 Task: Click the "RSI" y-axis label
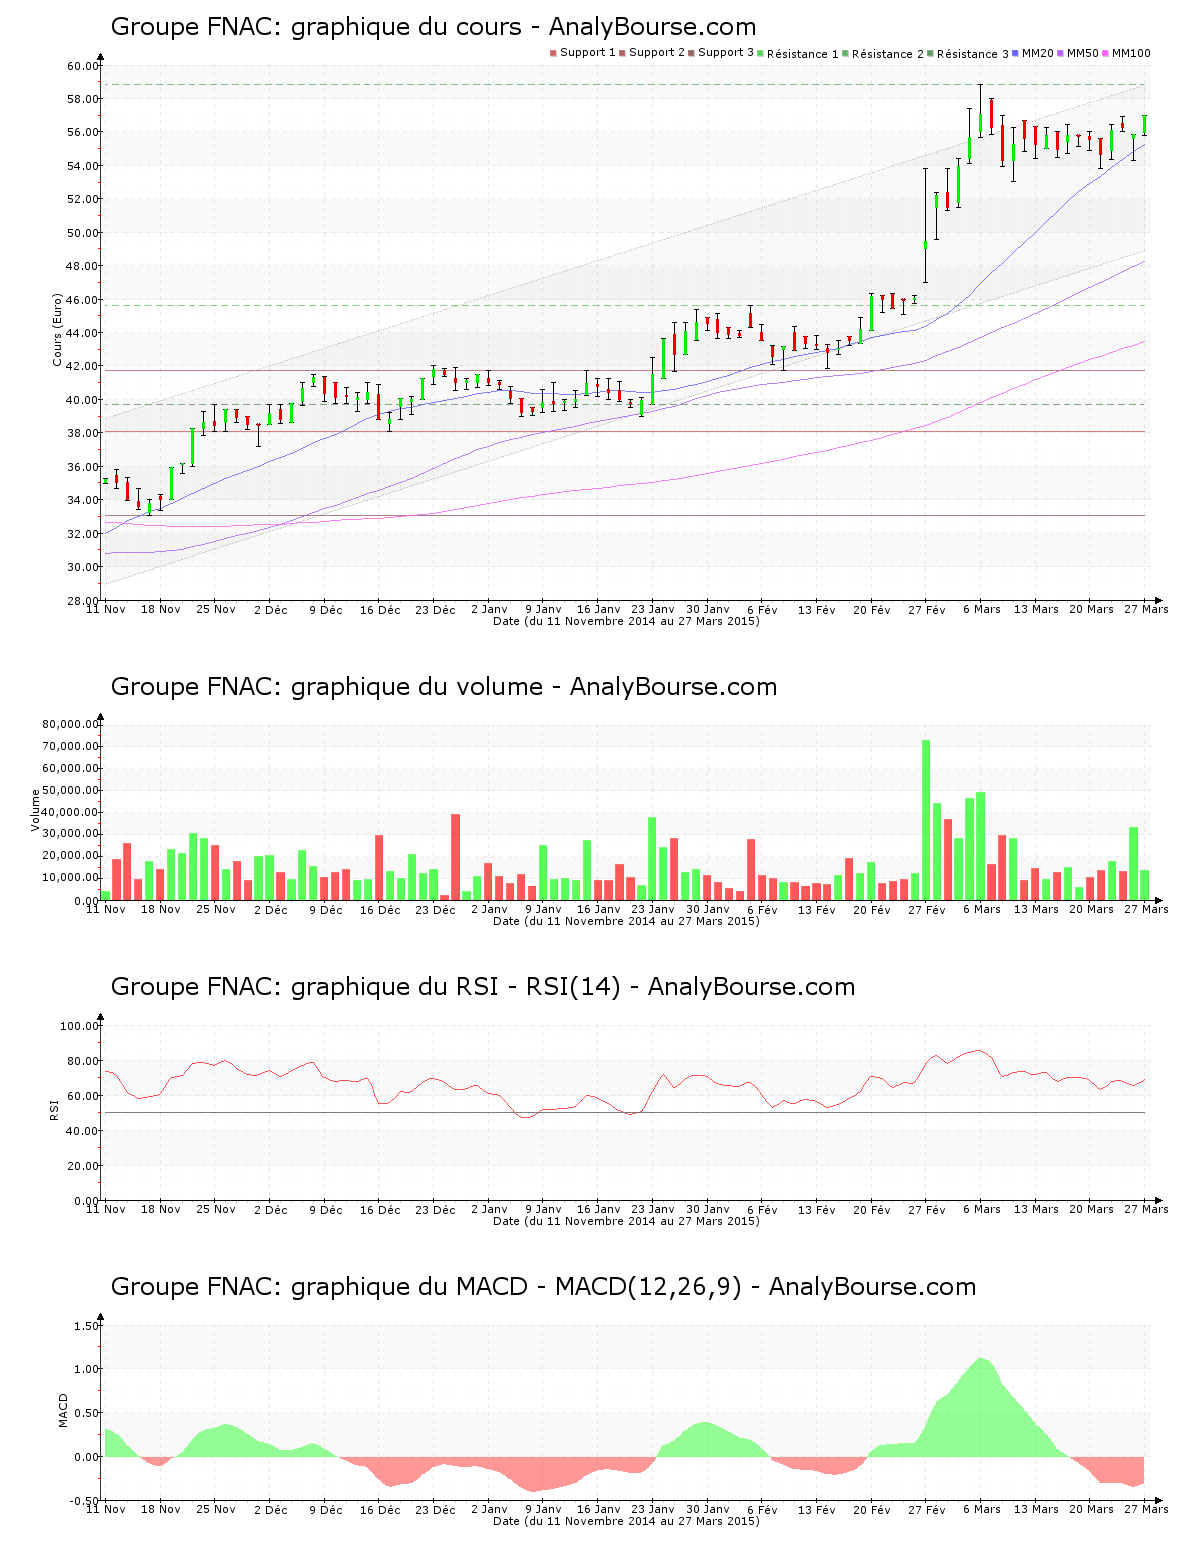click(53, 1109)
